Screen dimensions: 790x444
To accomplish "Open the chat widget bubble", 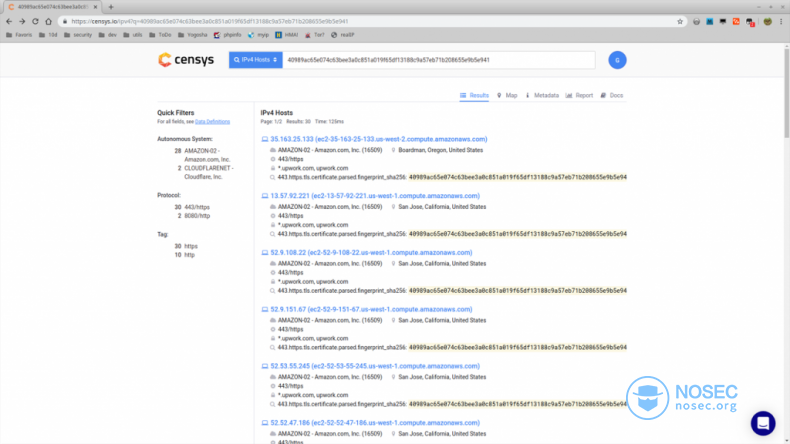I will (x=763, y=423).
